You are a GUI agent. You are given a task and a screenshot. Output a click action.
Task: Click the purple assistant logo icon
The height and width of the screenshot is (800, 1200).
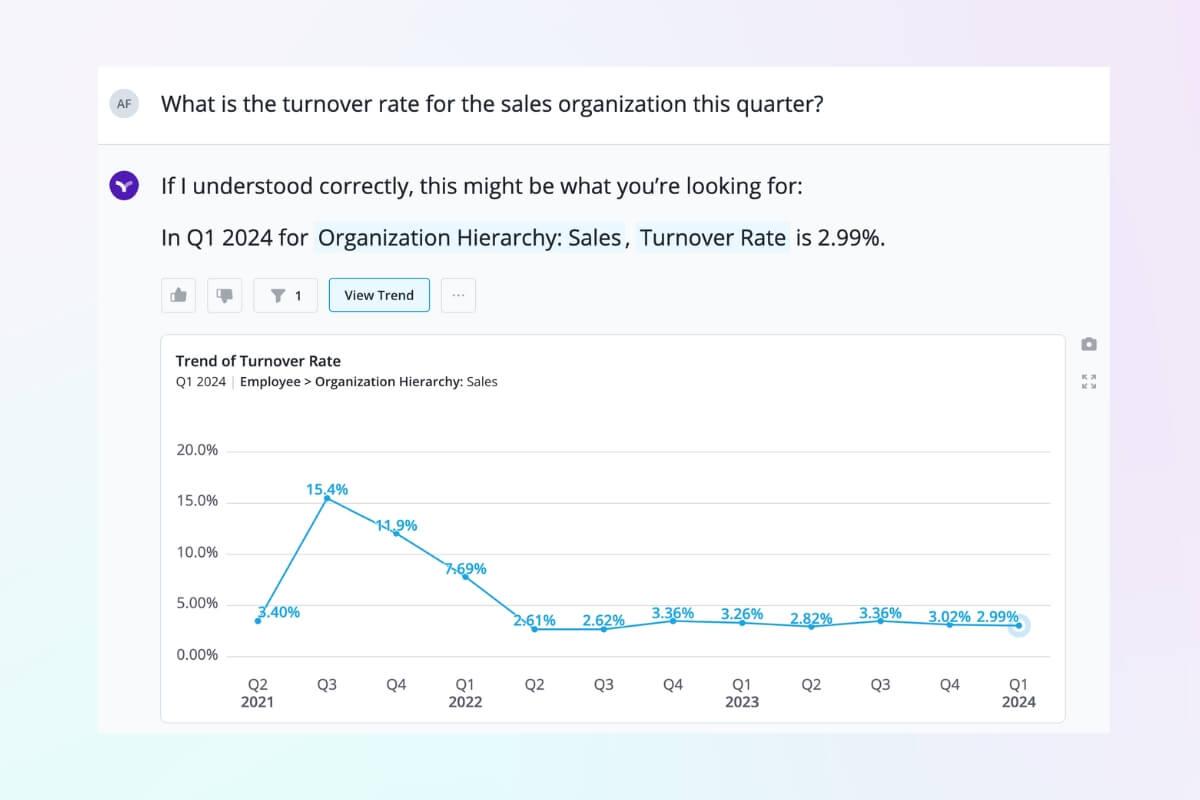click(124, 185)
